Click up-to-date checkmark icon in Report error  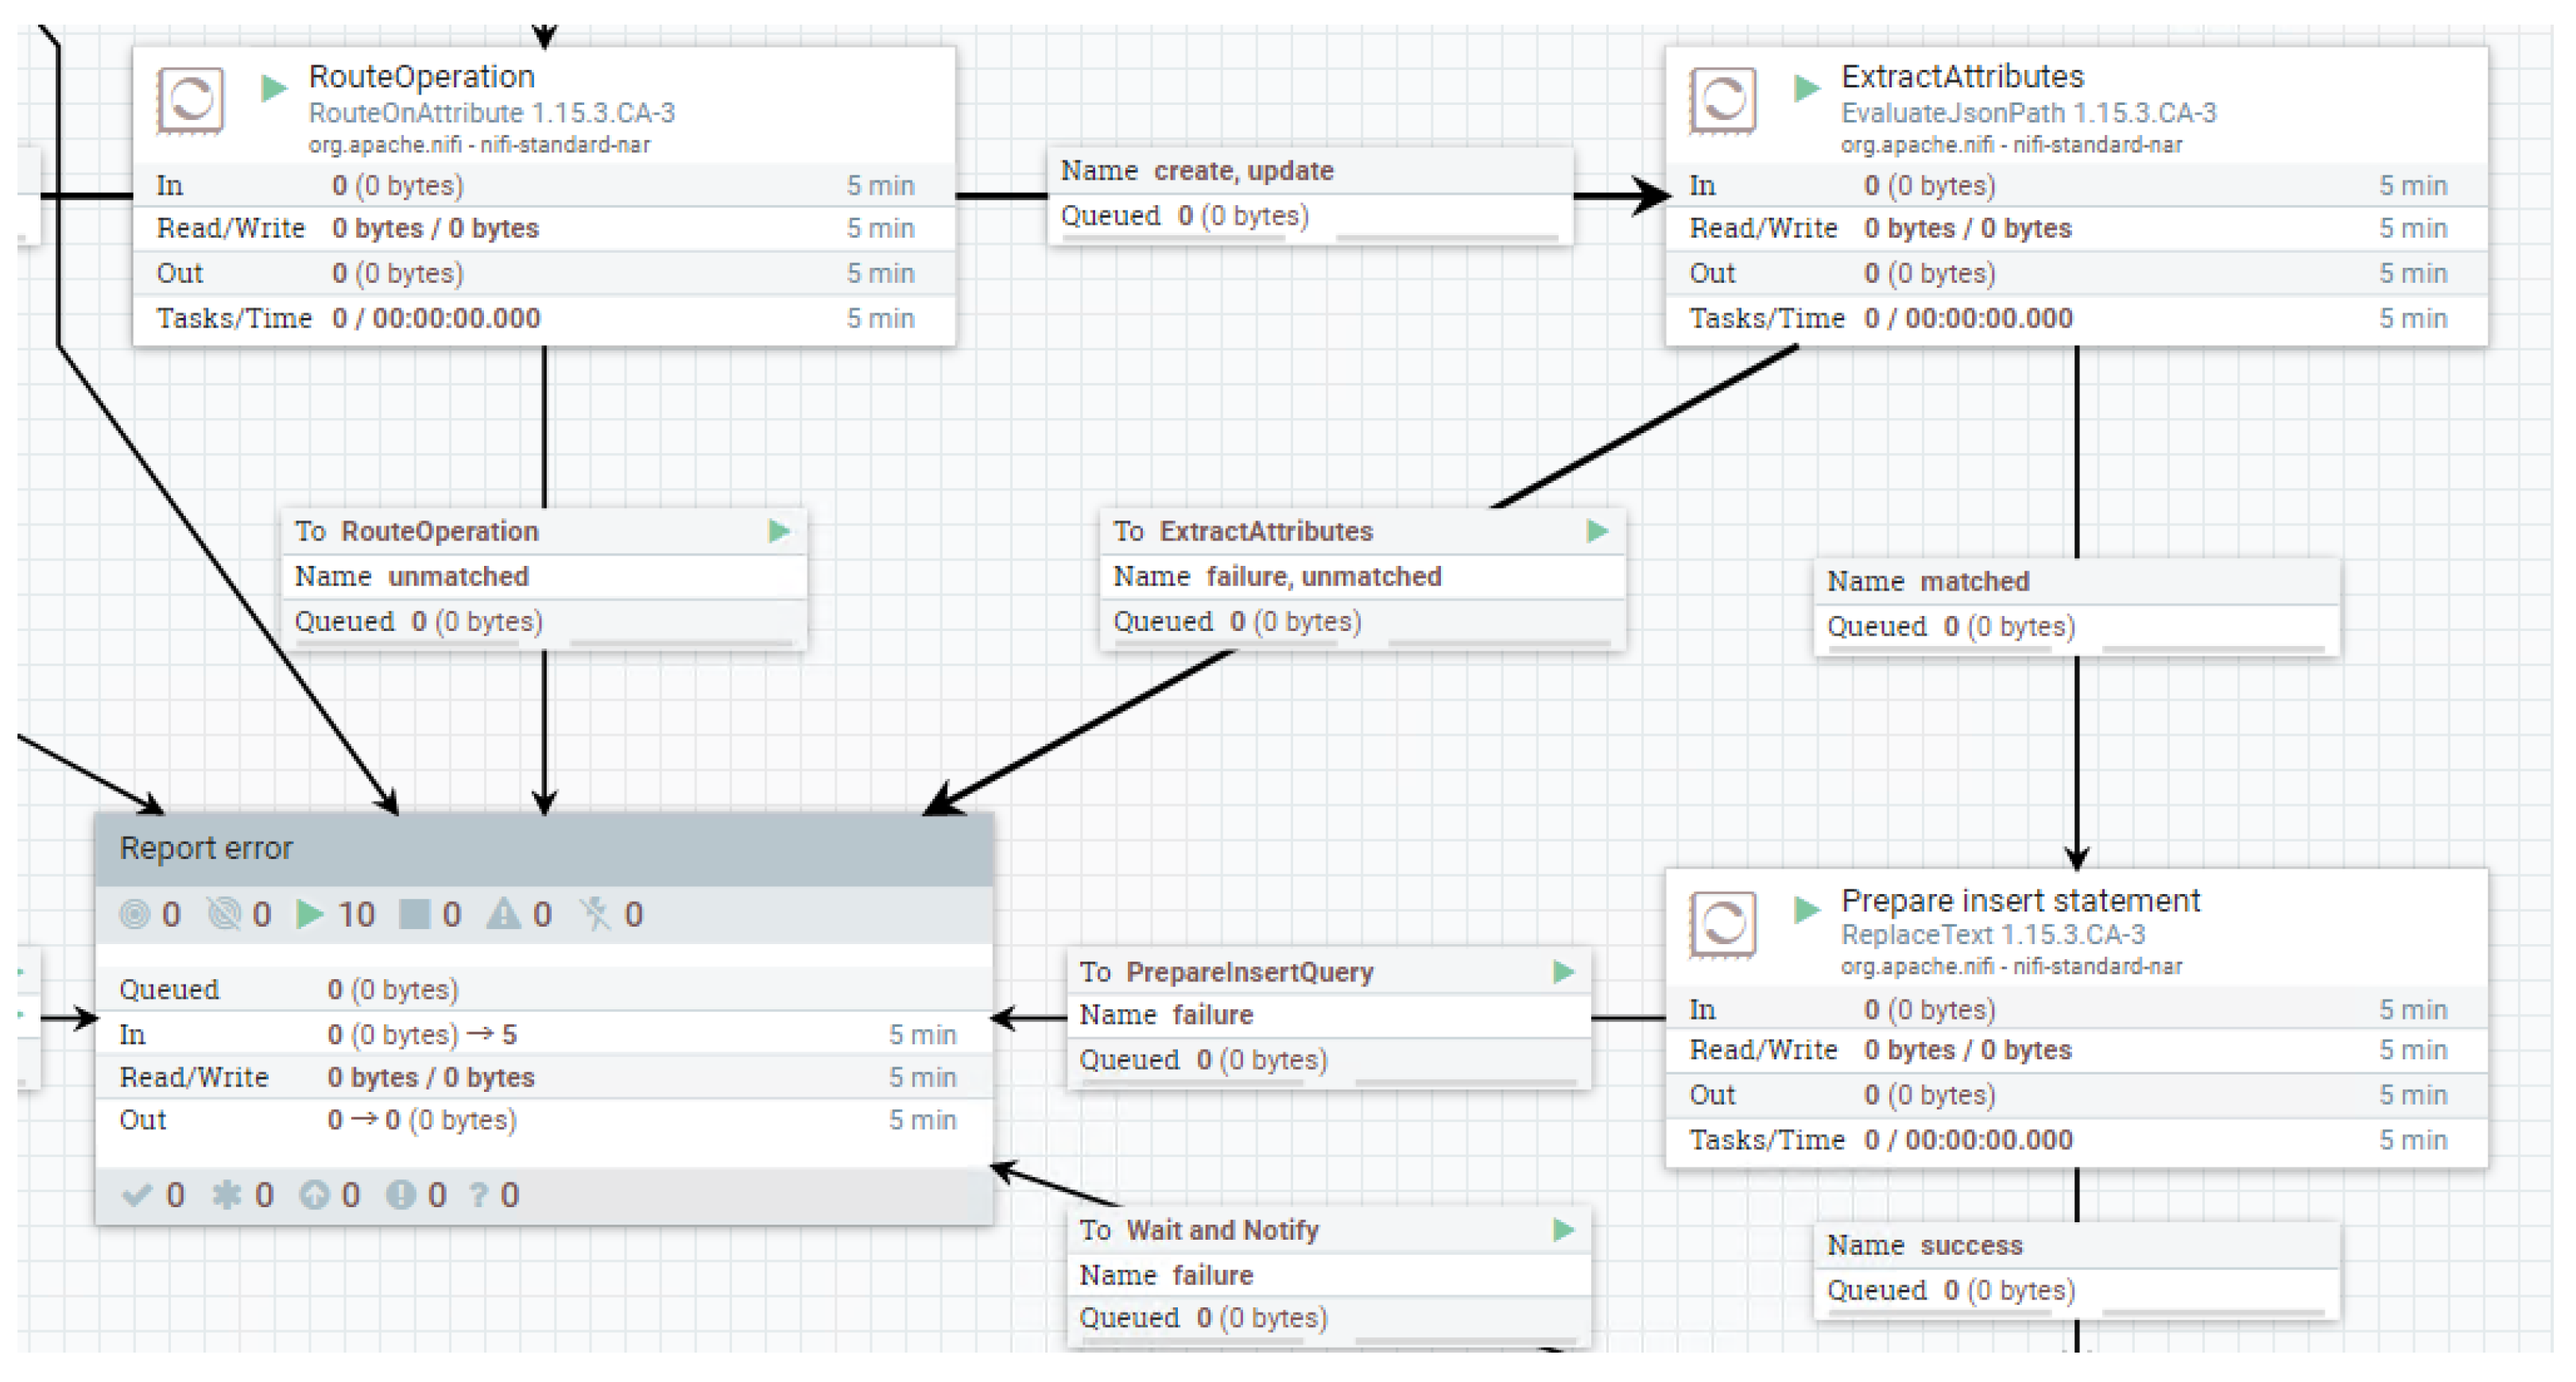[136, 1195]
